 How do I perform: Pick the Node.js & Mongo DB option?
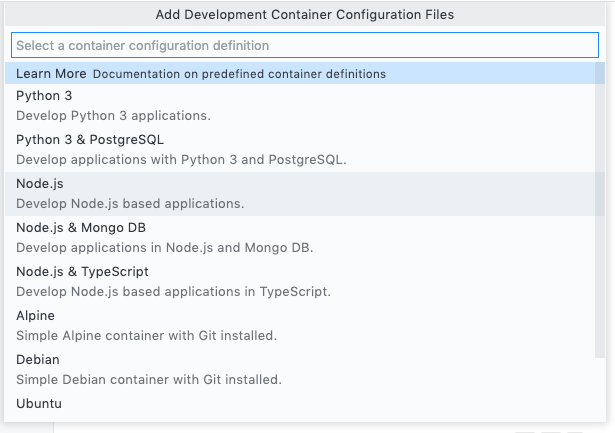click(x=81, y=228)
